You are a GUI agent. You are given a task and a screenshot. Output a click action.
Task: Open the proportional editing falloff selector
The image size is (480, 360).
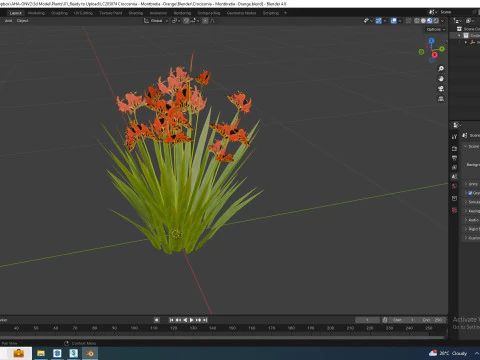coord(212,21)
